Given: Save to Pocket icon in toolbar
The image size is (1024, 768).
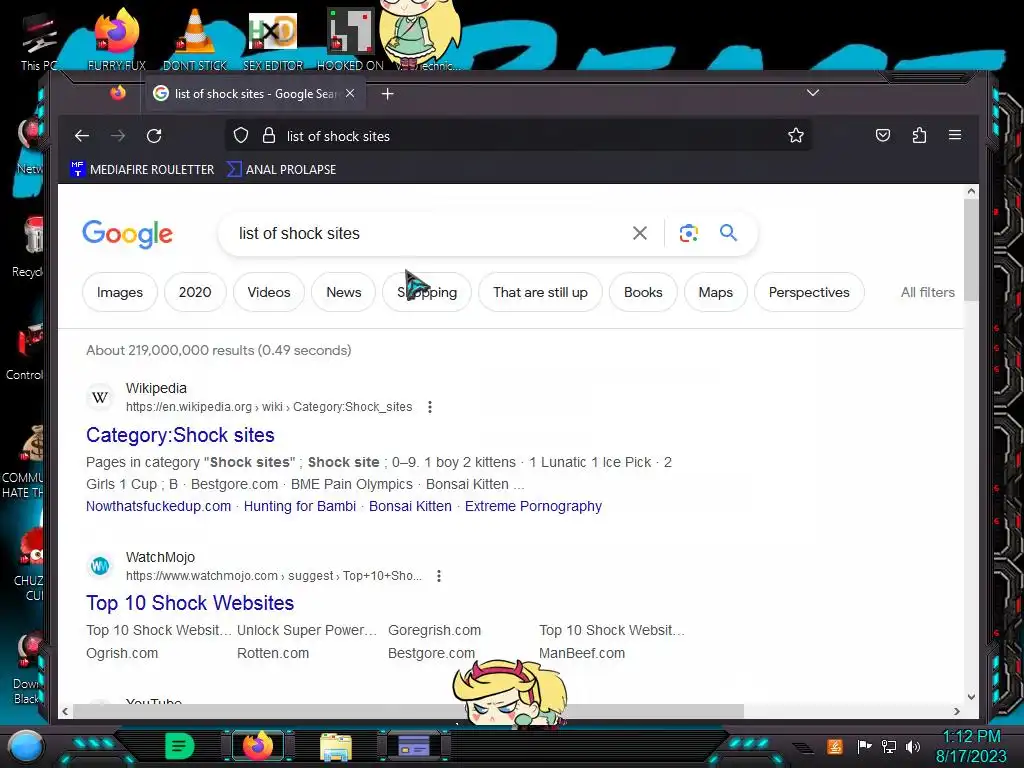Looking at the screenshot, I should 882,135.
